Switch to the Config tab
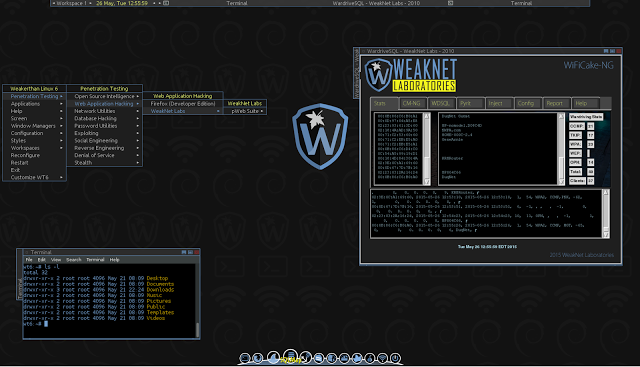The height and width of the screenshot is (367, 640). pyautogui.click(x=528, y=103)
